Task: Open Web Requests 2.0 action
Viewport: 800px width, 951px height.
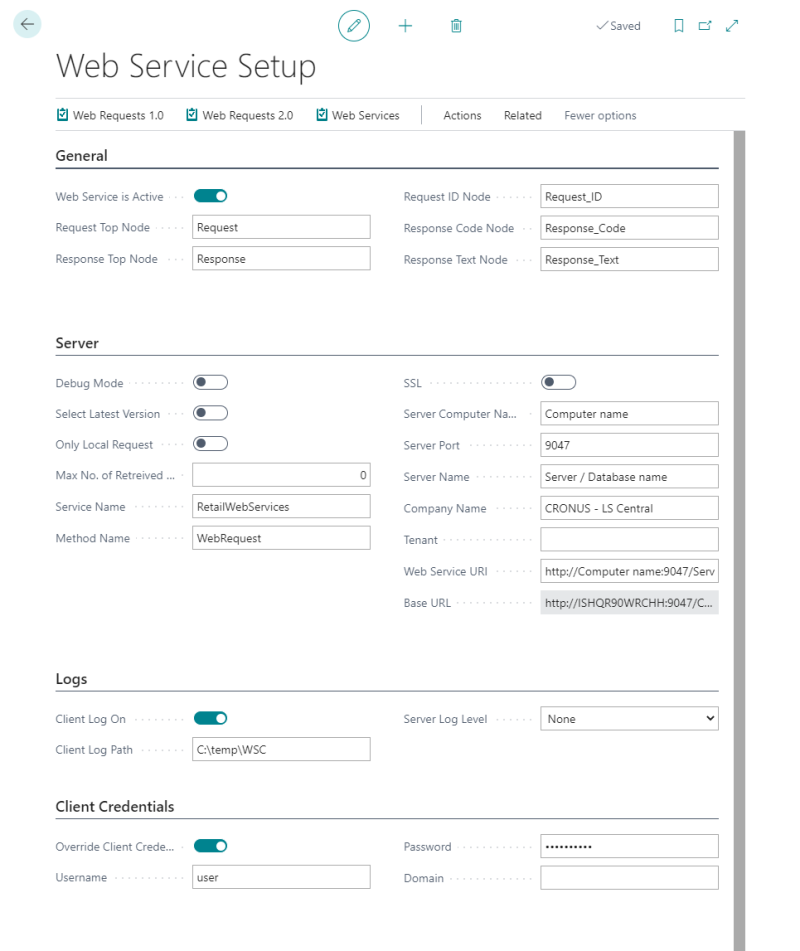Action: [x=240, y=115]
